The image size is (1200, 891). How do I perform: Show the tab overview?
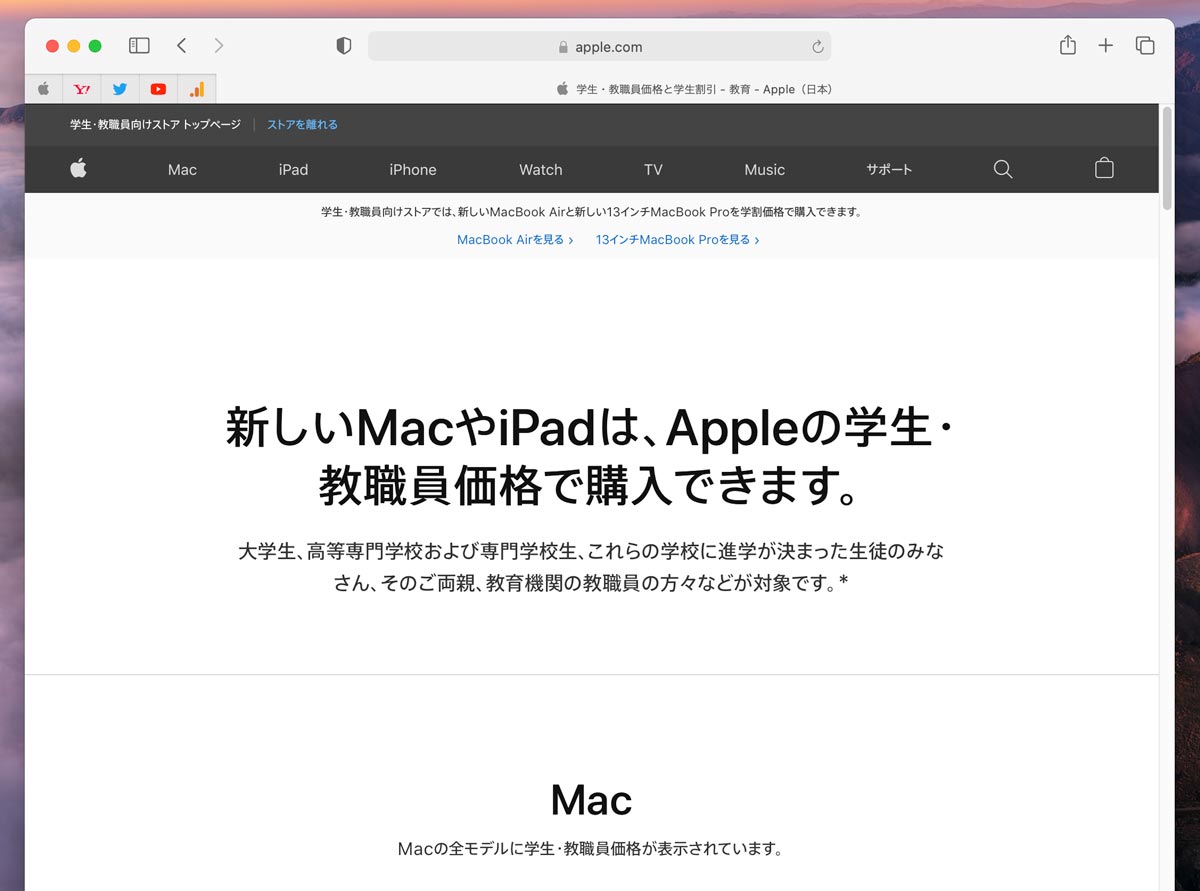pyautogui.click(x=1145, y=46)
